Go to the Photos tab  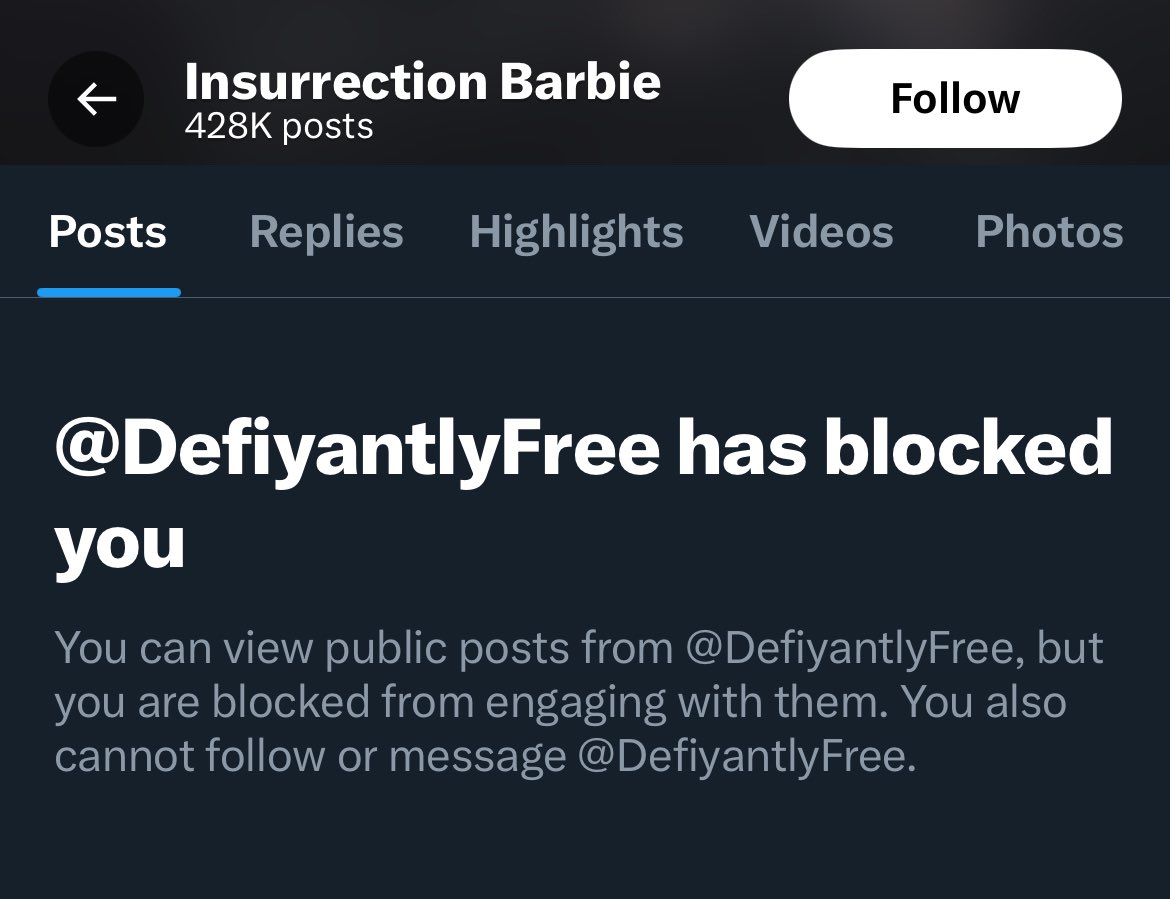[1049, 232]
